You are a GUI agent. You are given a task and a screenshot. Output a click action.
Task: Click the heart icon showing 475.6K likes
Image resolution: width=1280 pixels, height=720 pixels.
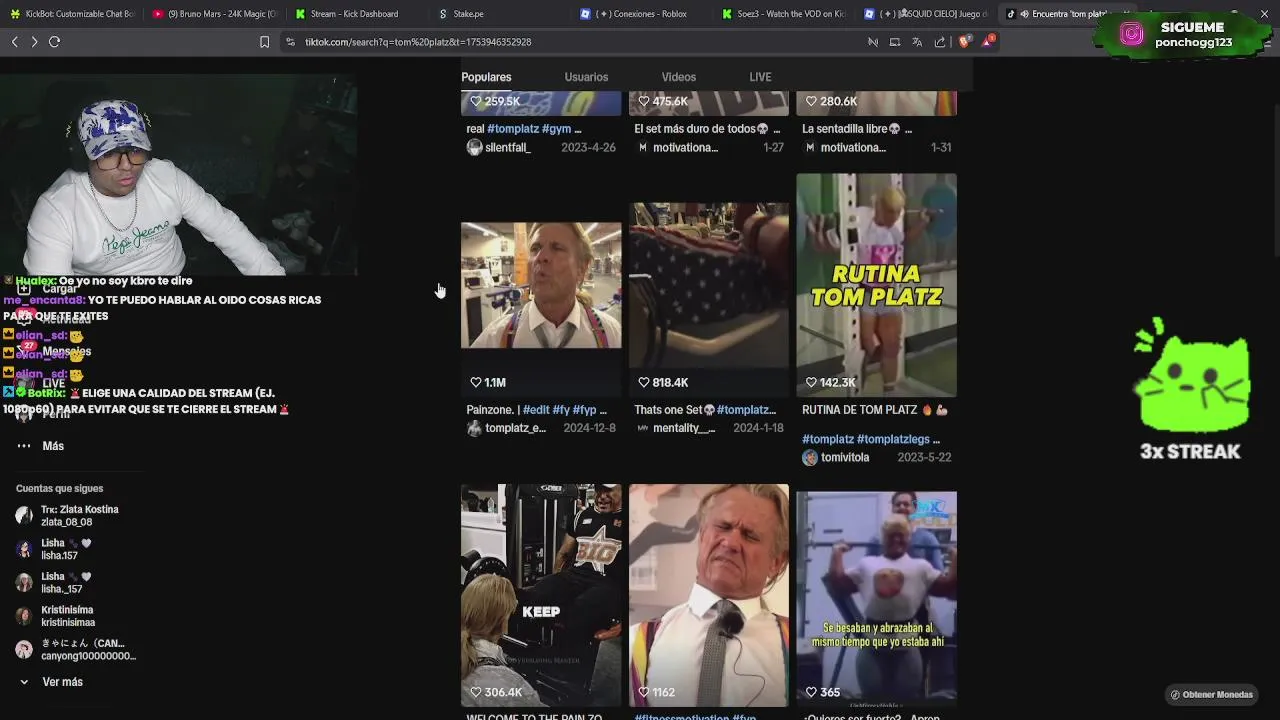(x=644, y=101)
